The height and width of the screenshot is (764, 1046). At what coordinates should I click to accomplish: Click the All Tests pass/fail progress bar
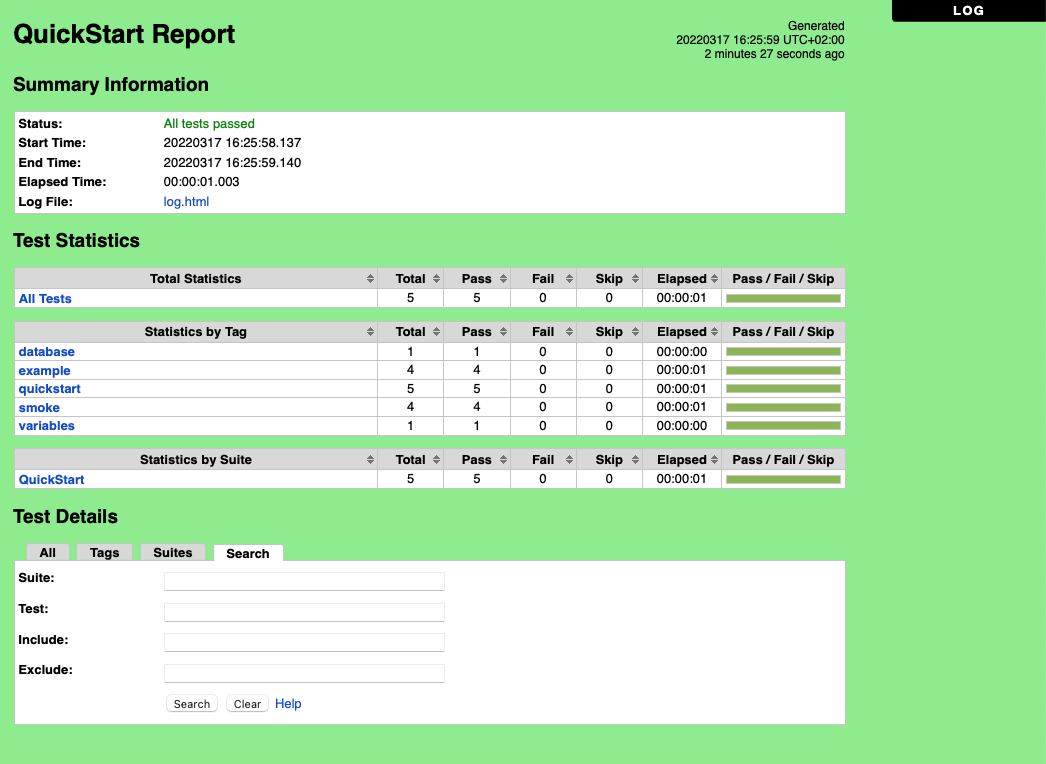(783, 298)
